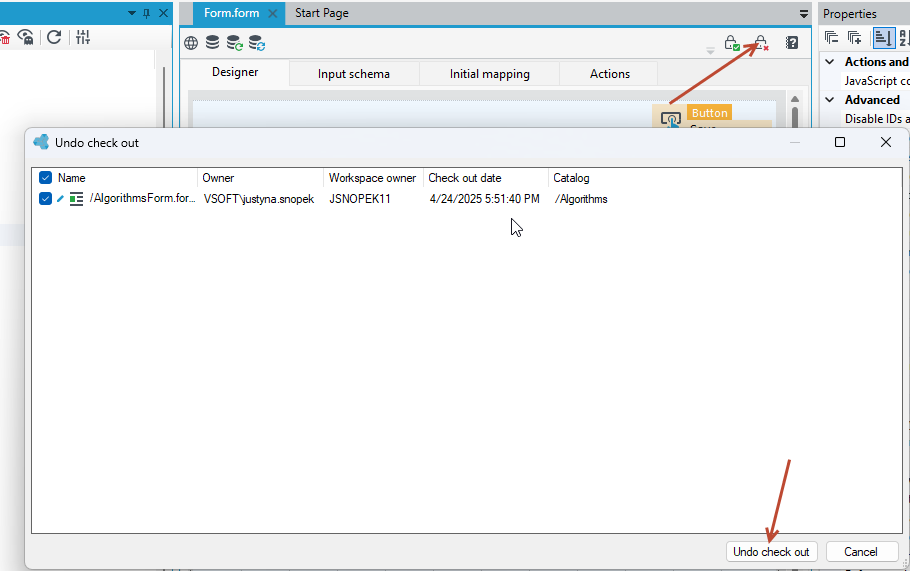Viewport: 910px width, 571px height.
Task: Click the collapse all icon in Properties
Action: (x=831, y=38)
